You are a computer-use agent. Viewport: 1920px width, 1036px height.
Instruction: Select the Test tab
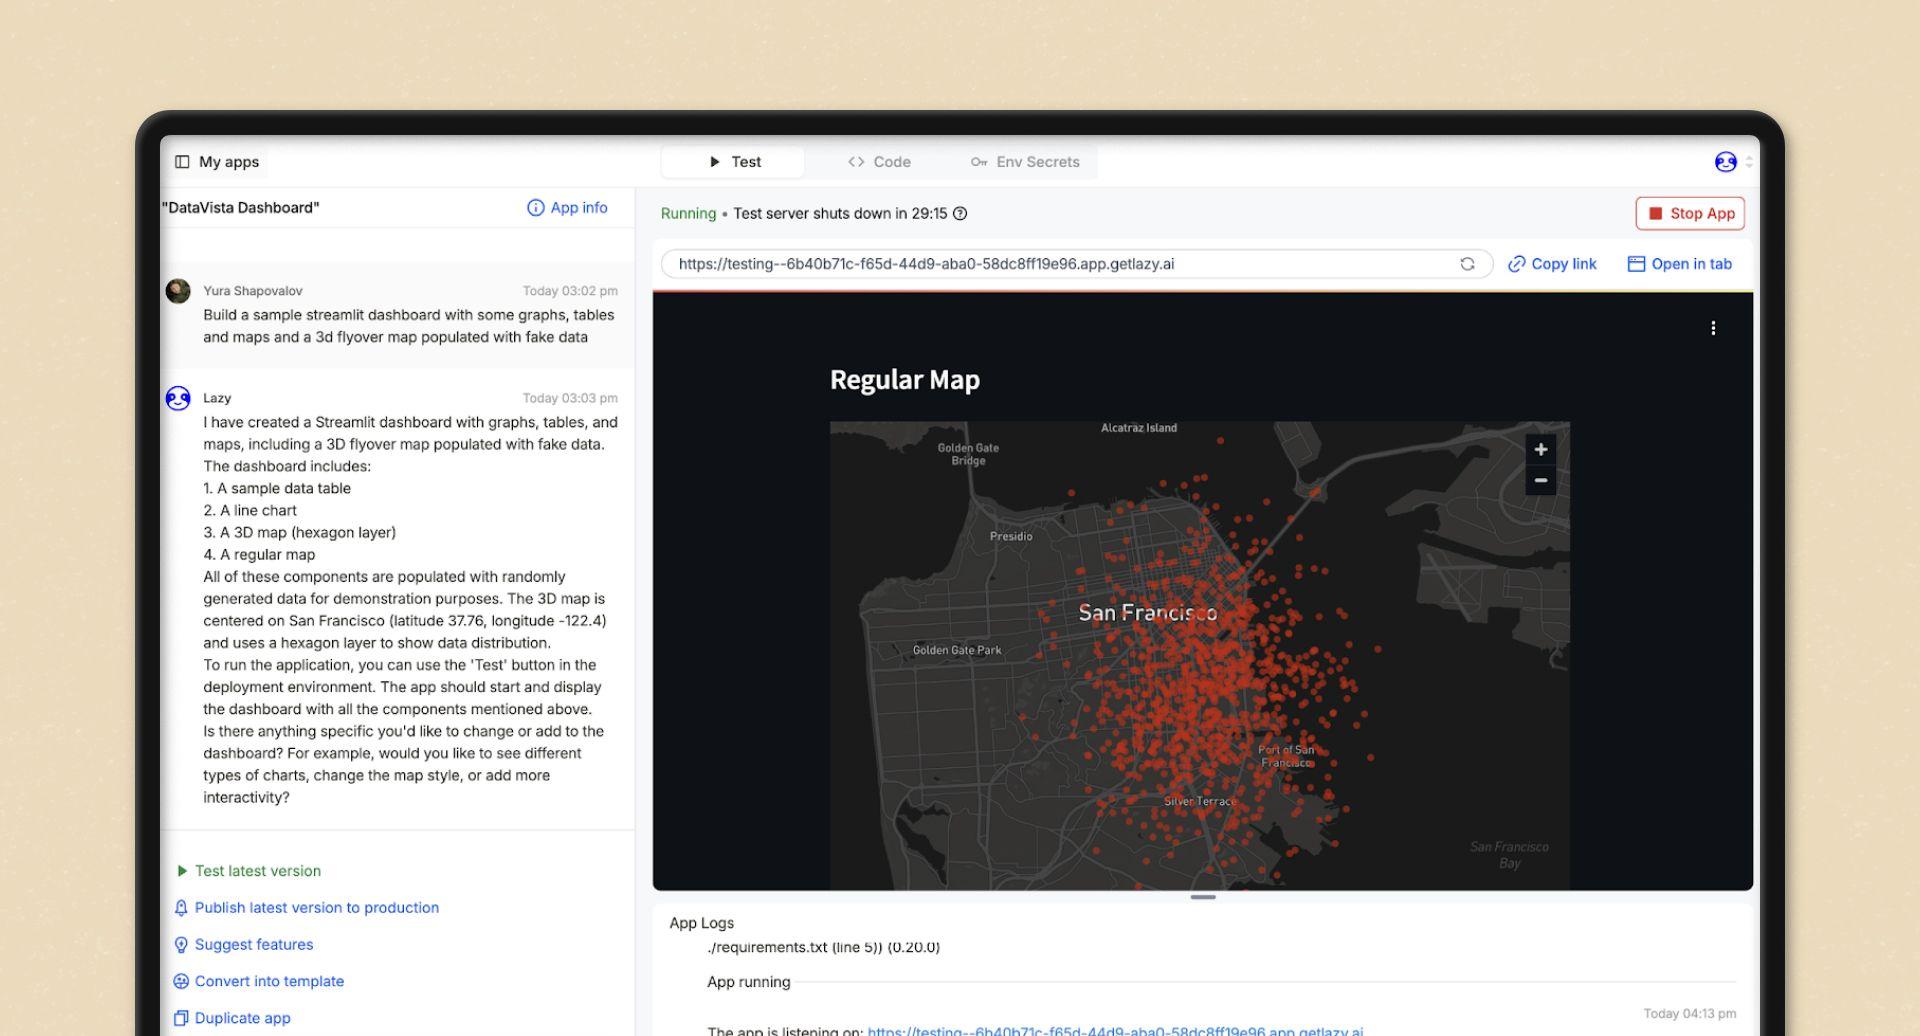pyautogui.click(x=735, y=162)
